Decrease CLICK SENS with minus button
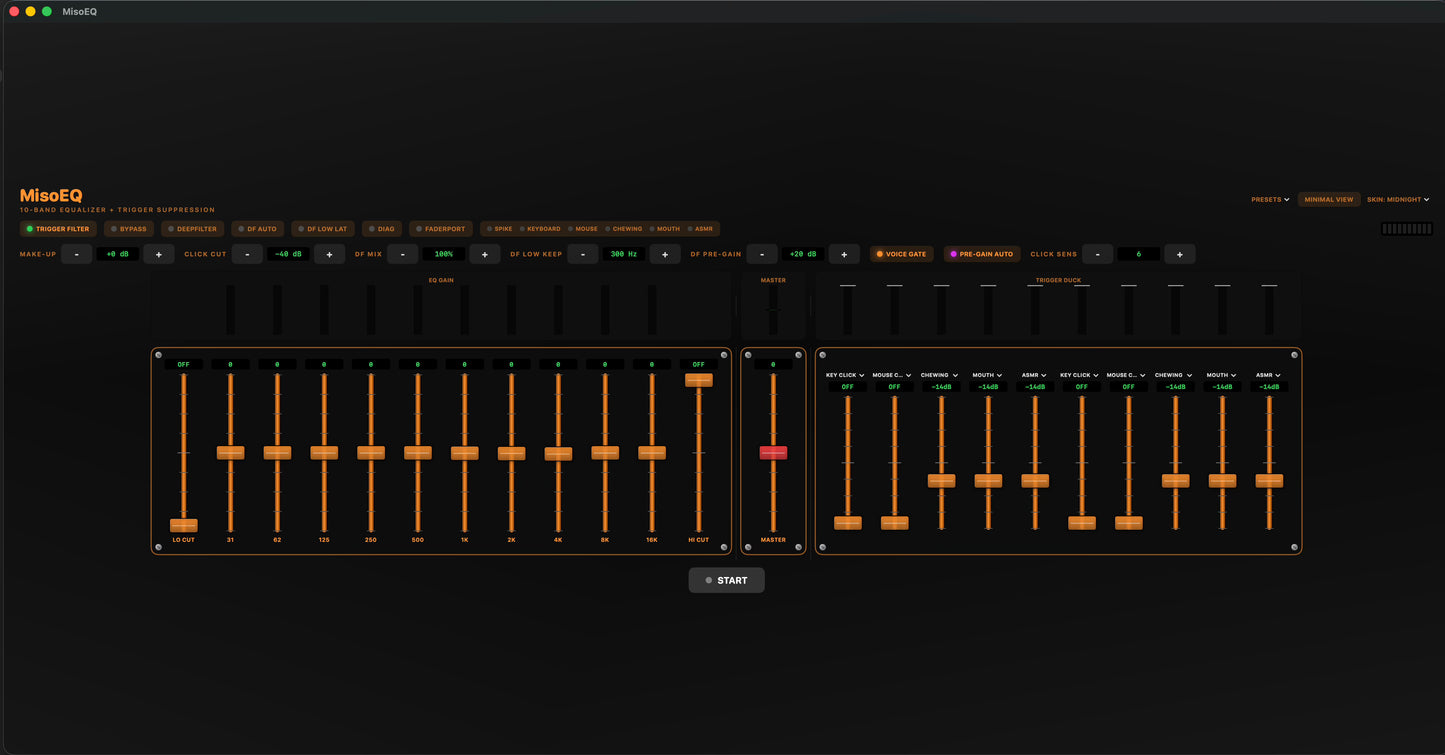 (1098, 254)
